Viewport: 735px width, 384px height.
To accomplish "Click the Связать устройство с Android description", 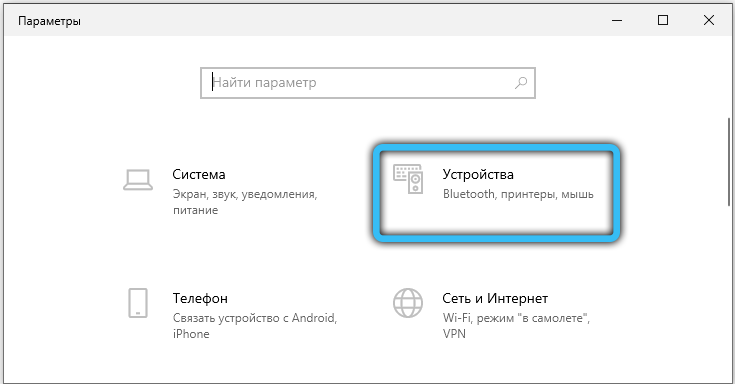I will pos(255,326).
